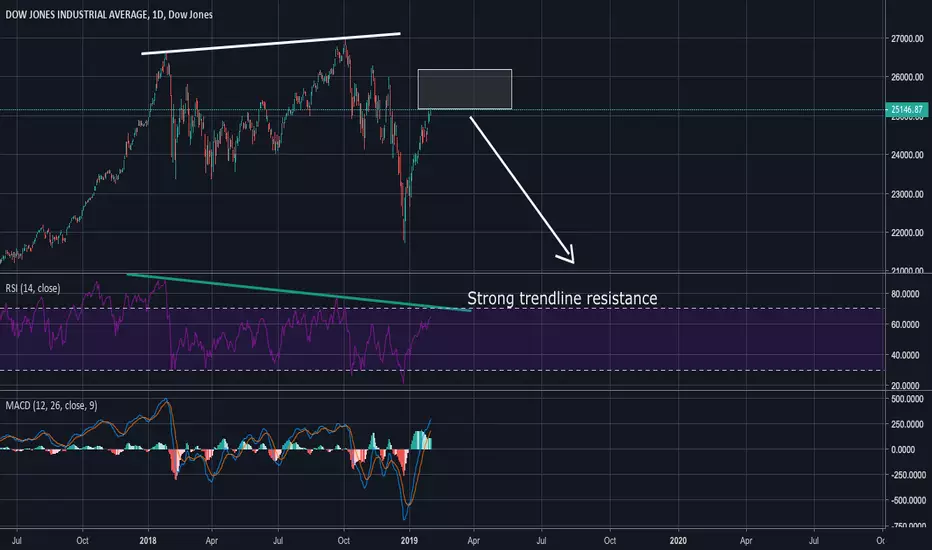Select the 'Strong trendline resistance' text note
This screenshot has width=932, height=550.
(562, 298)
